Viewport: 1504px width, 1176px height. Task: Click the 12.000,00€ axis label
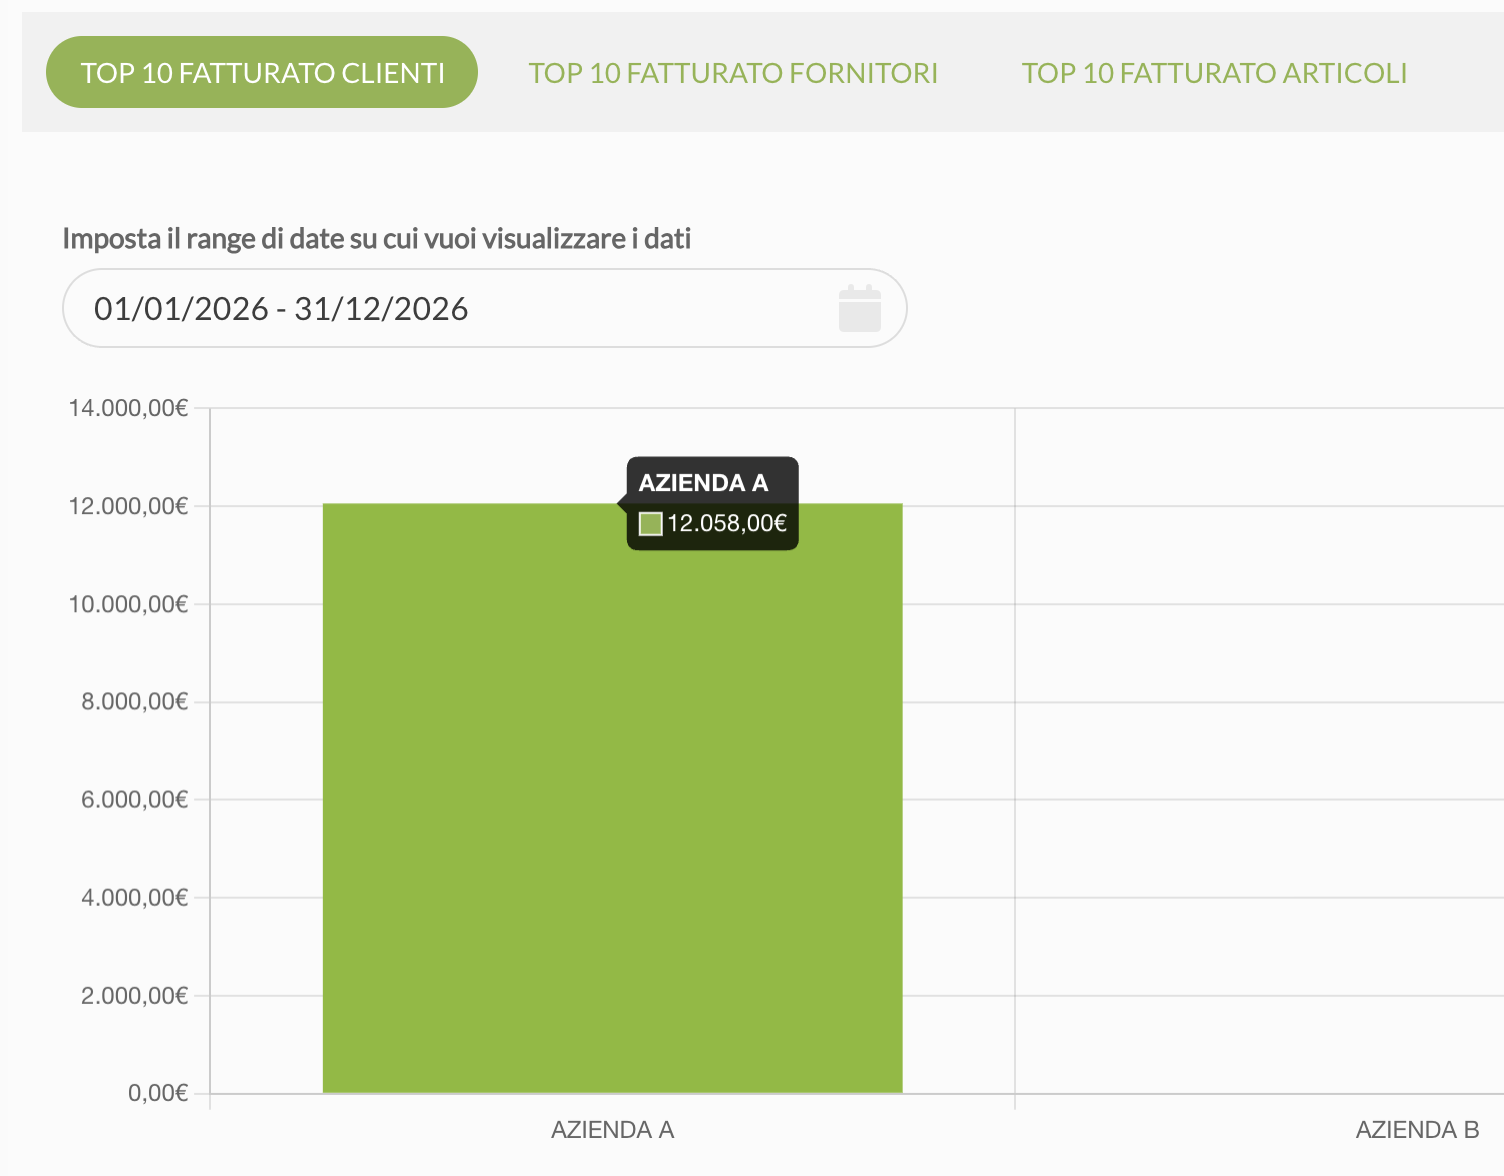tap(128, 506)
